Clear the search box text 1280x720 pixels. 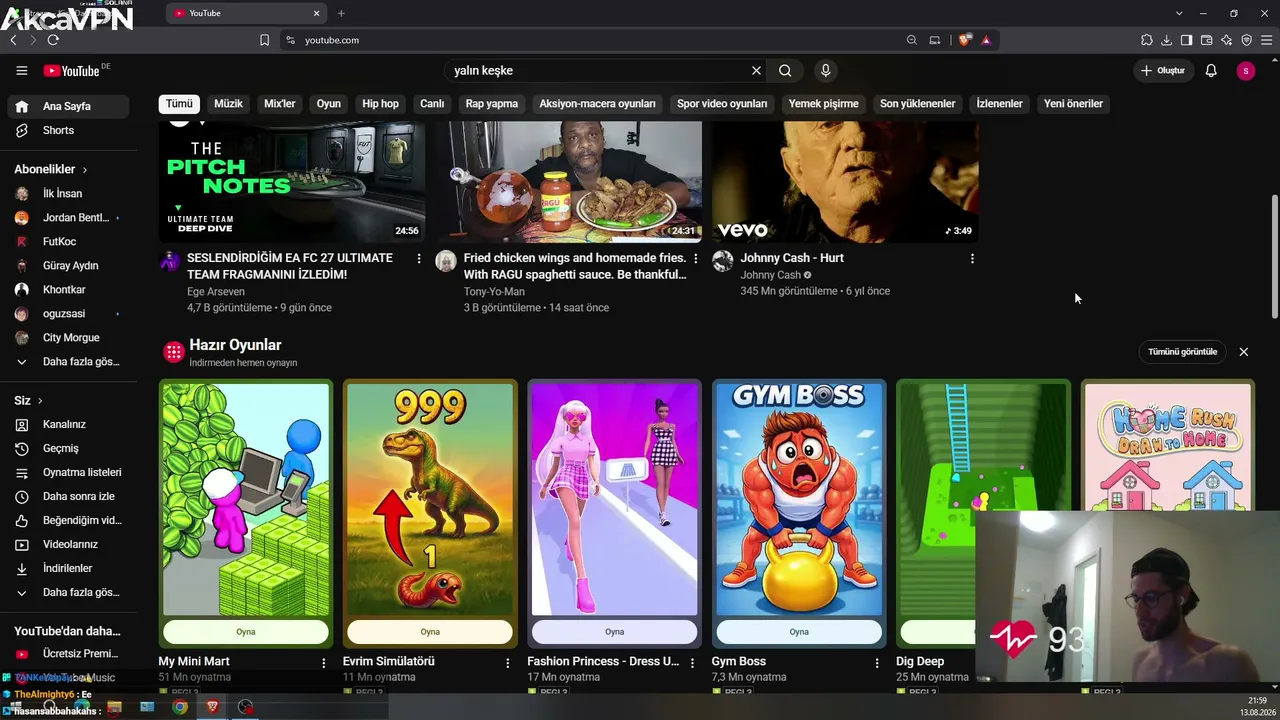click(x=756, y=71)
